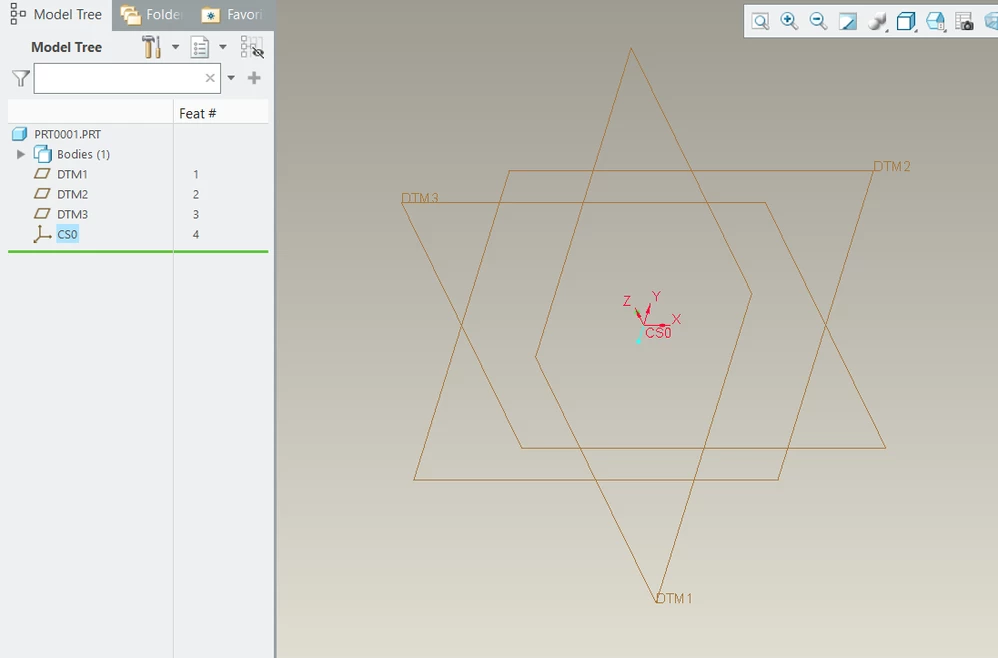The height and width of the screenshot is (658, 998).
Task: Switch to the Model Tree tab
Action: click(56, 15)
